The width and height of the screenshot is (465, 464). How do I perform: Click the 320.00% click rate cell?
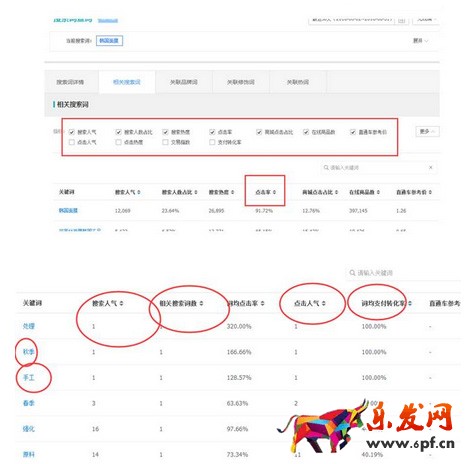[x=239, y=326]
